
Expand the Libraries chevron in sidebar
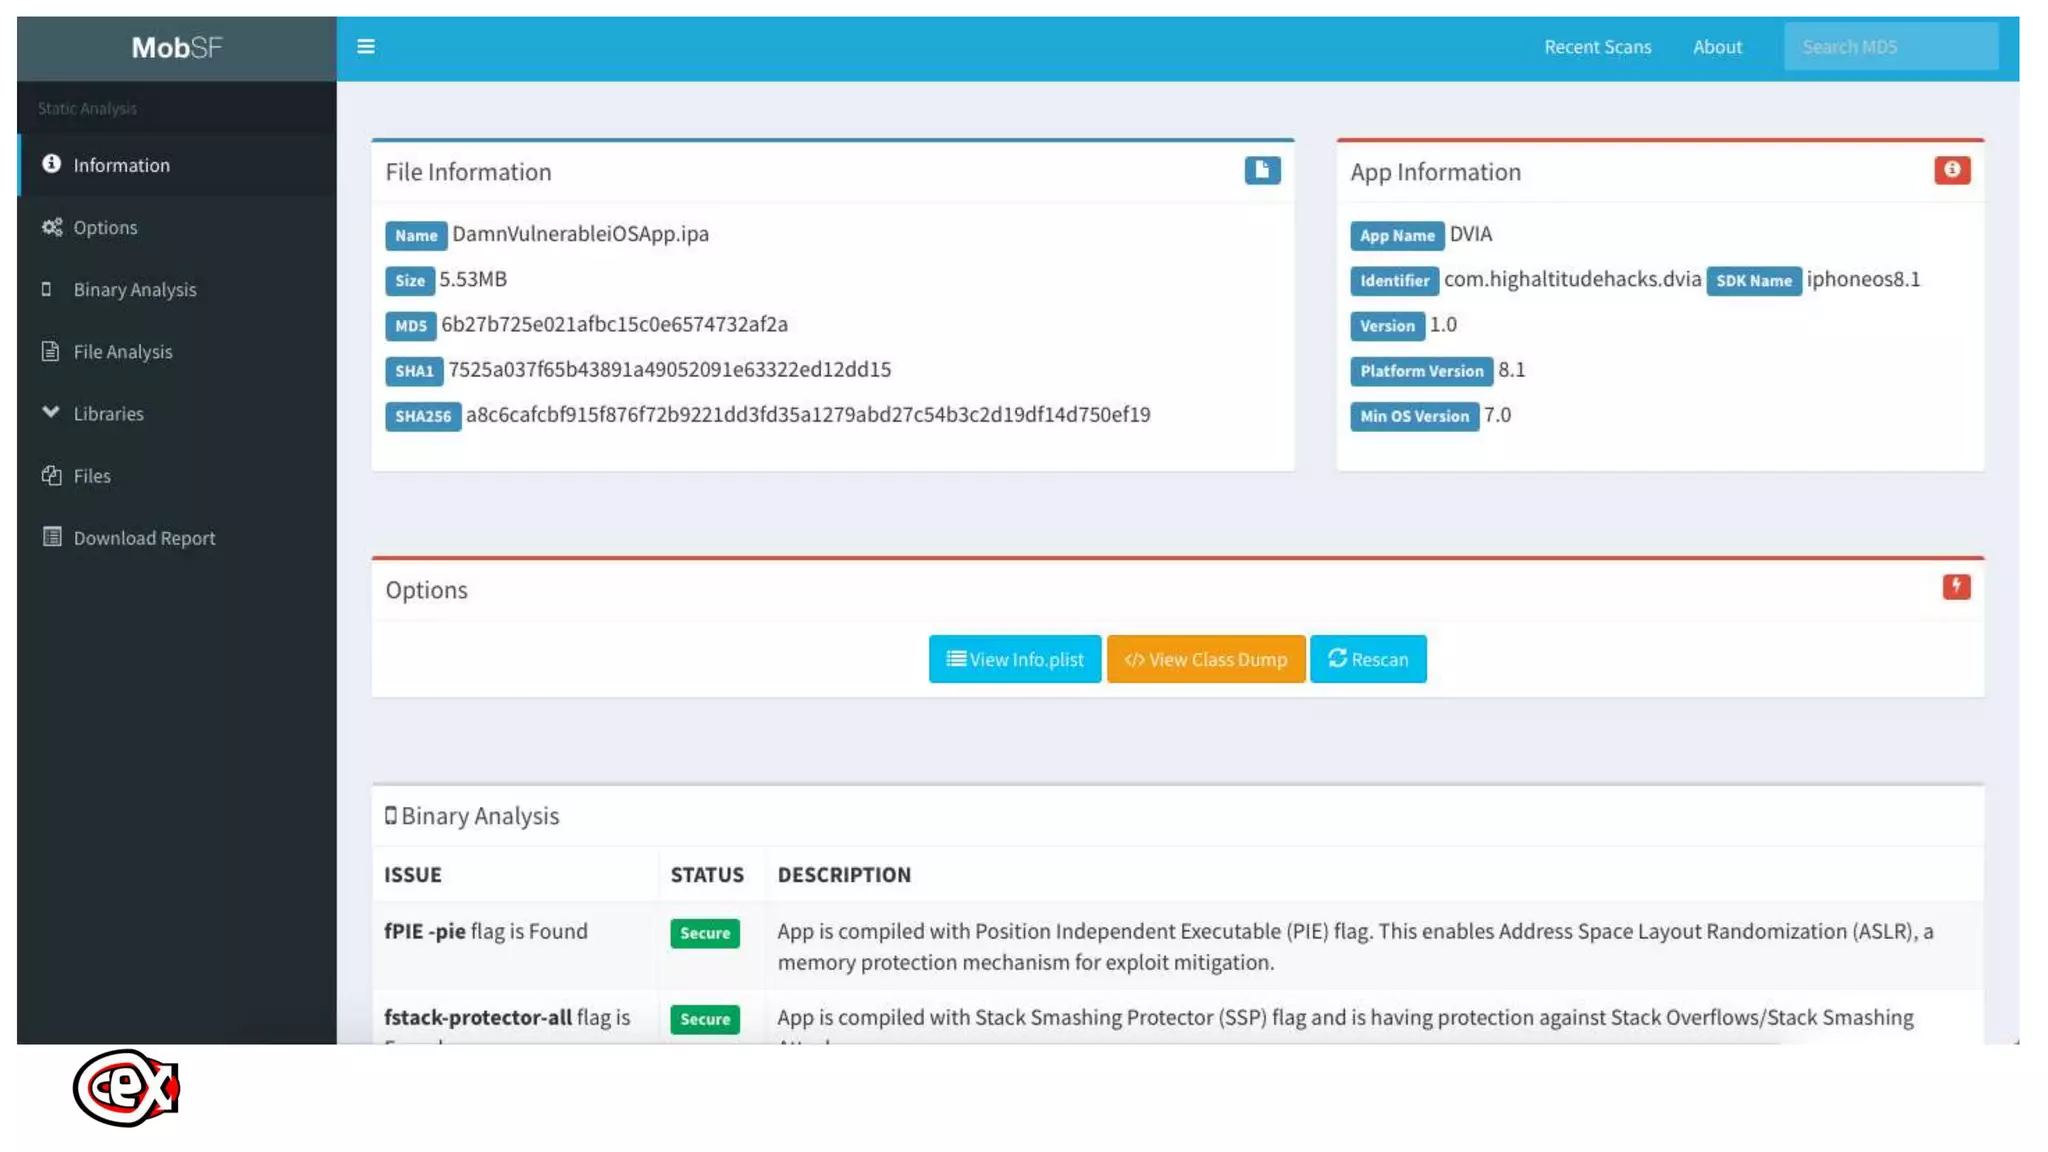click(x=50, y=412)
